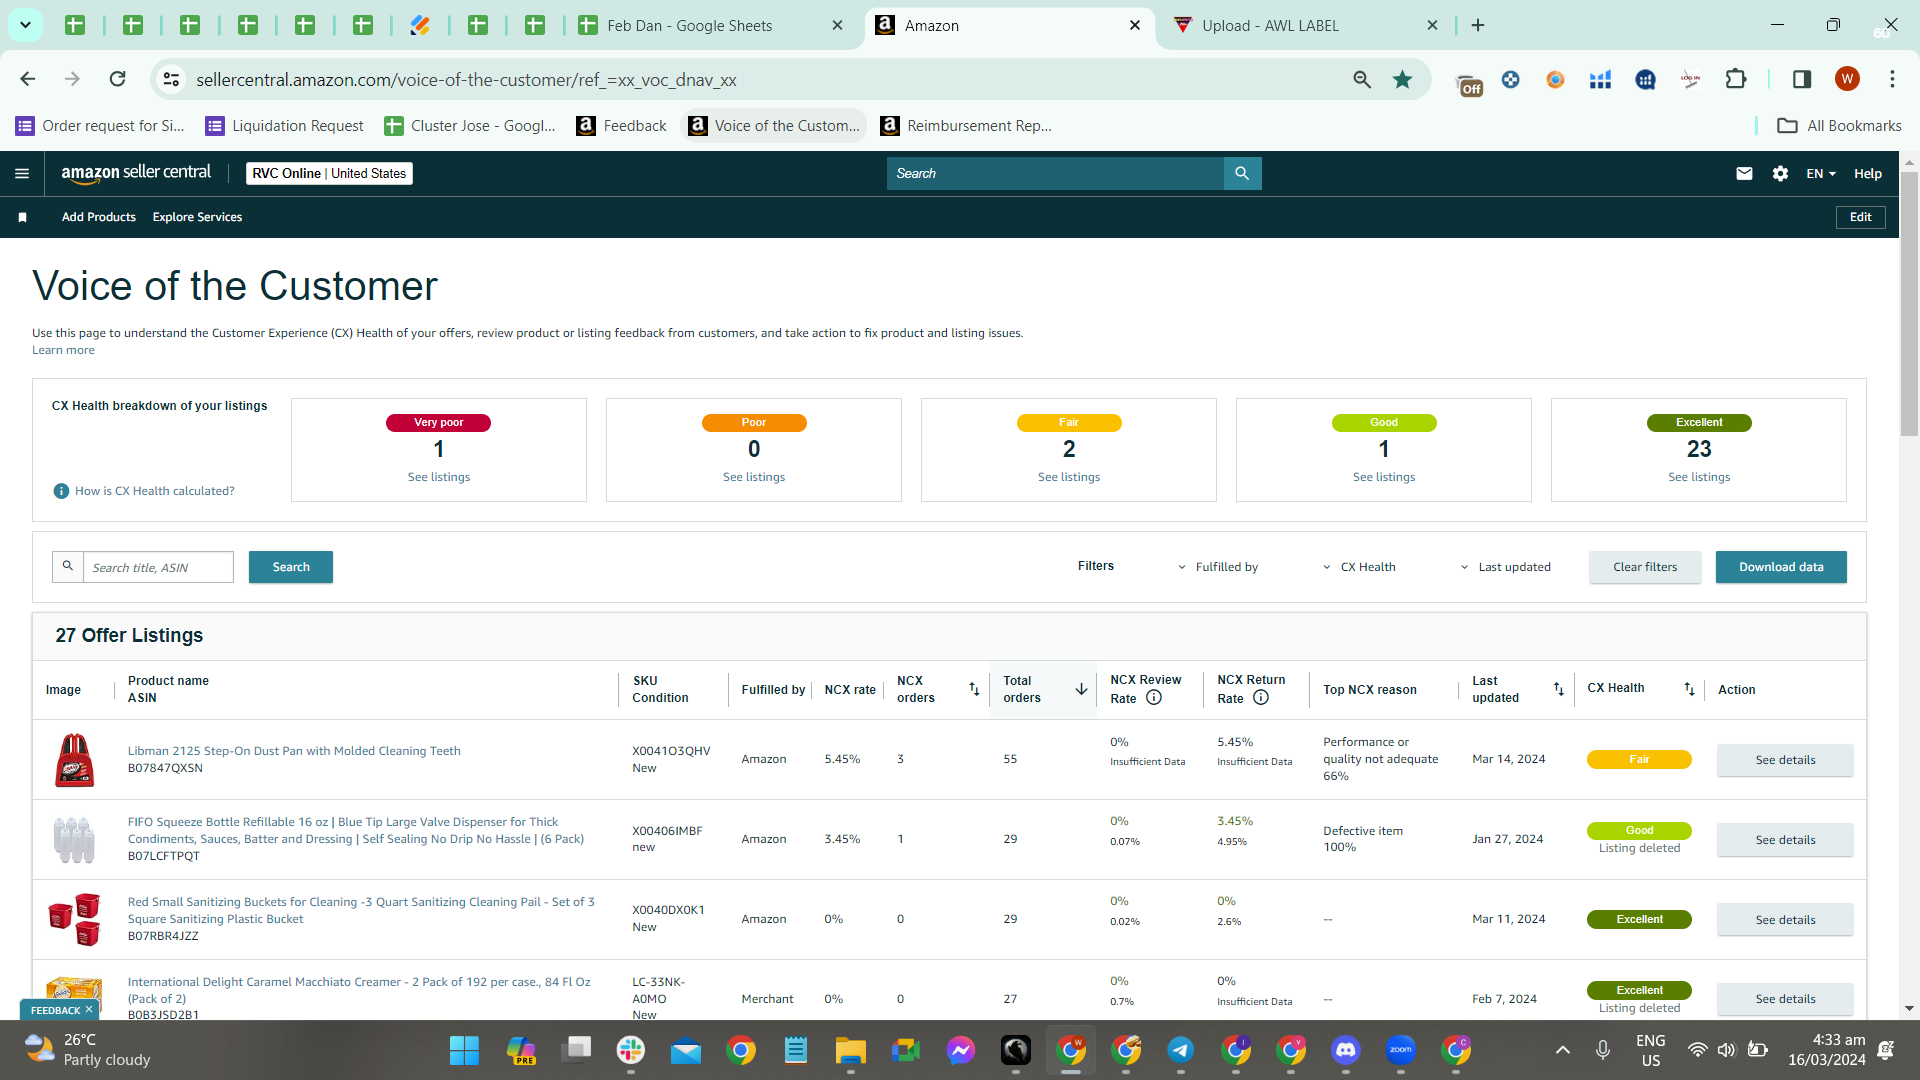Open the settings gear in Seller Central
This screenshot has height=1080, width=1920.
(1780, 174)
